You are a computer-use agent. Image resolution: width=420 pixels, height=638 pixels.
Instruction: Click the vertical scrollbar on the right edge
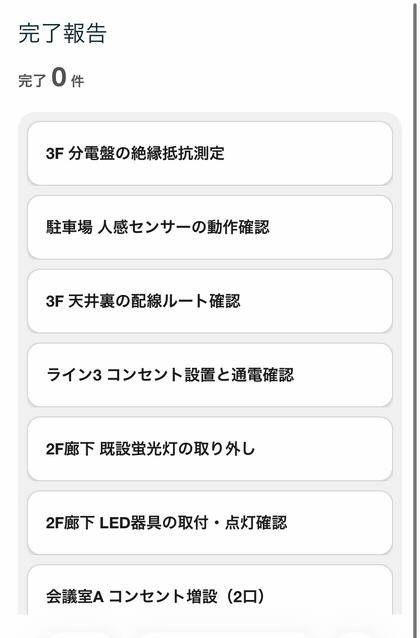point(414,319)
